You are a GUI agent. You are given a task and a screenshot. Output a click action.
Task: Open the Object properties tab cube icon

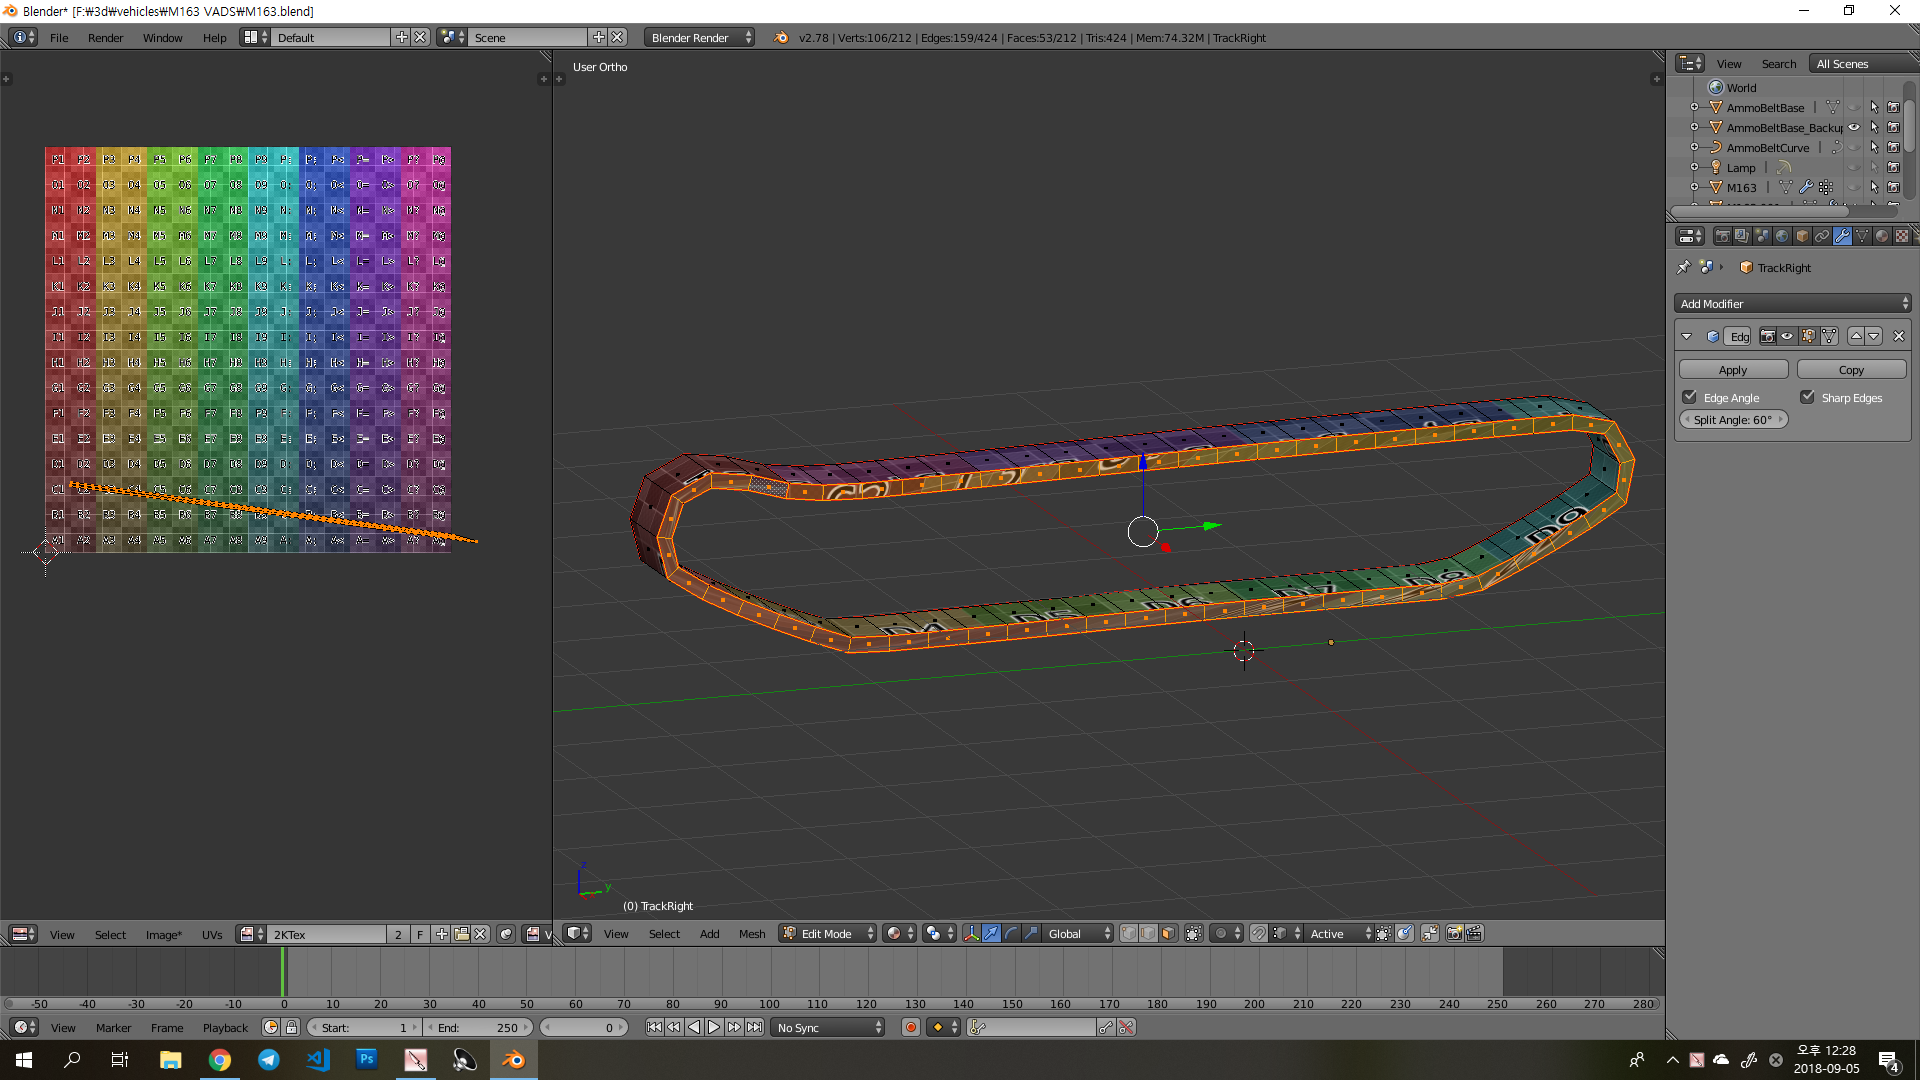click(1802, 236)
